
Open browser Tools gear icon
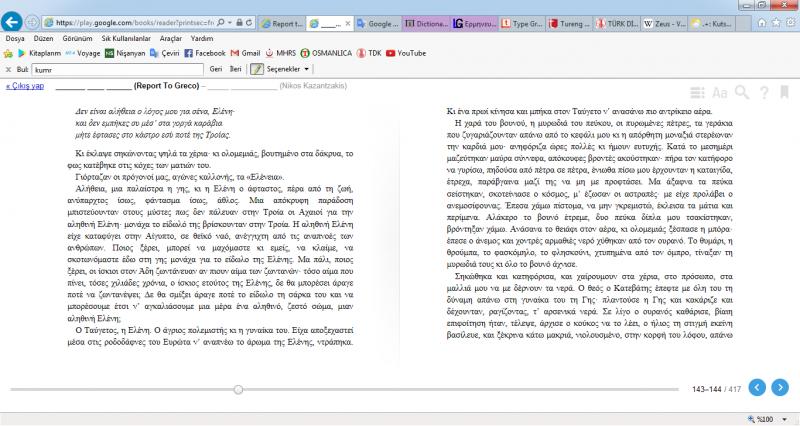(791, 23)
